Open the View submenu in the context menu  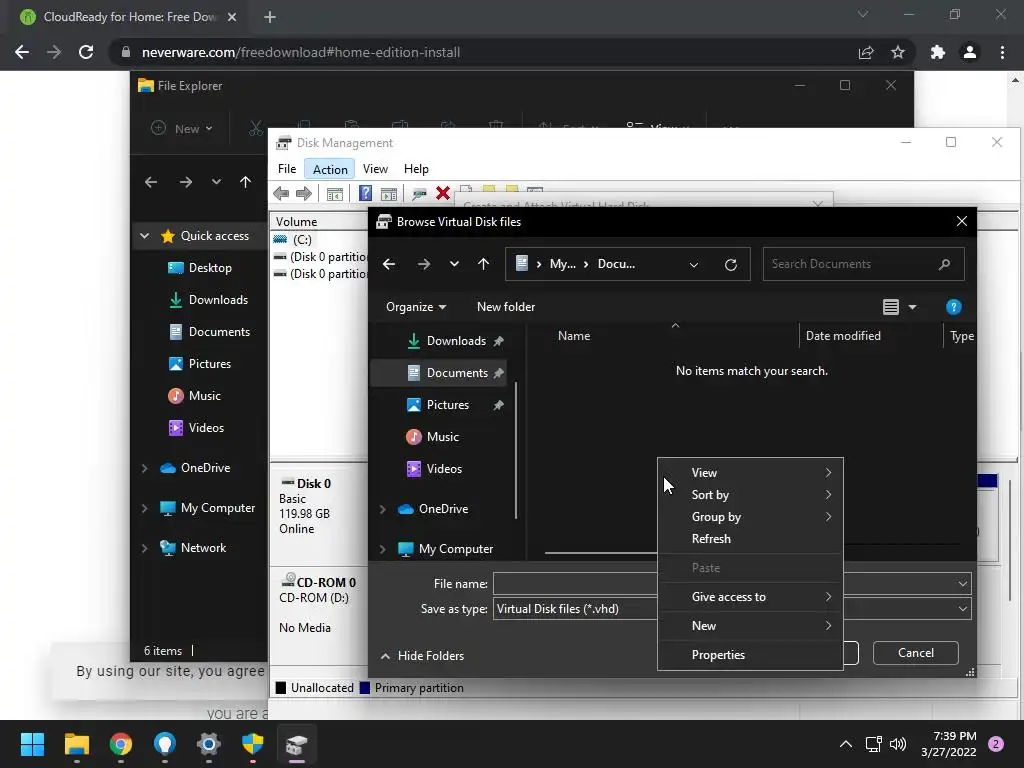click(x=750, y=473)
